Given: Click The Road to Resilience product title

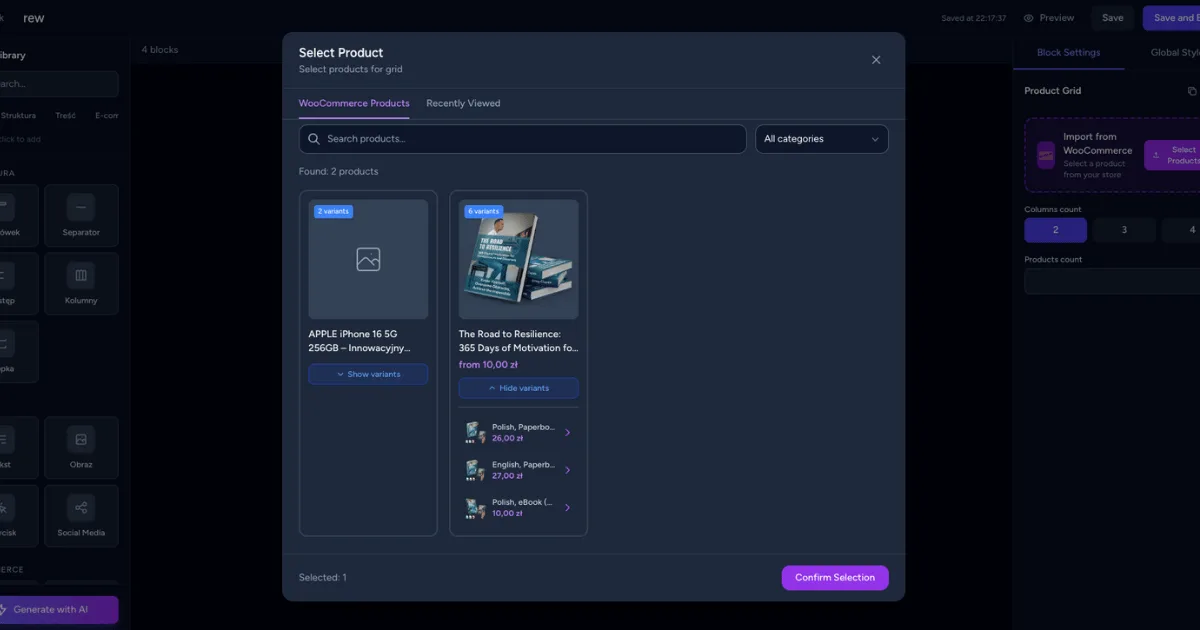Looking at the screenshot, I should [x=518, y=341].
